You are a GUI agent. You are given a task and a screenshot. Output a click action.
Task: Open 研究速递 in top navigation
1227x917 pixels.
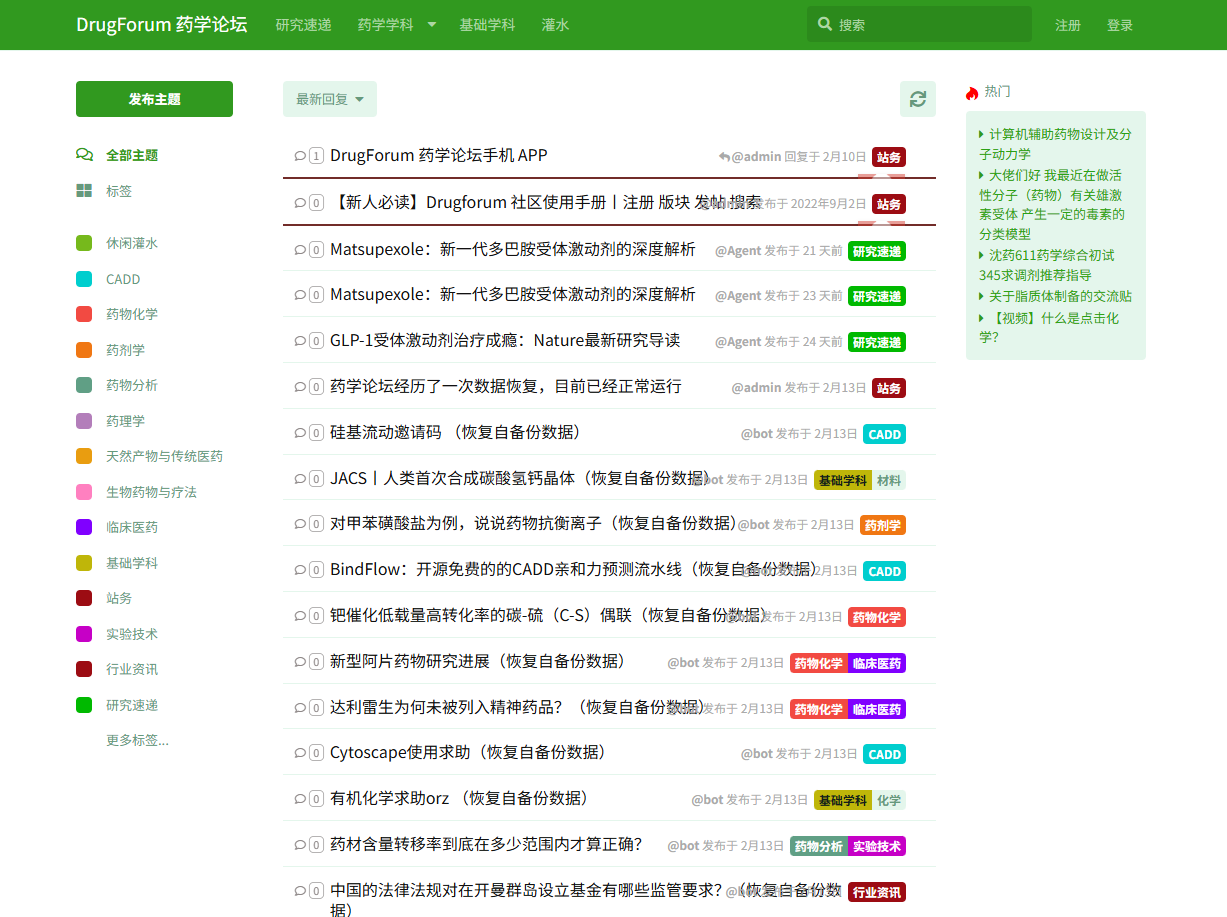tap(303, 25)
